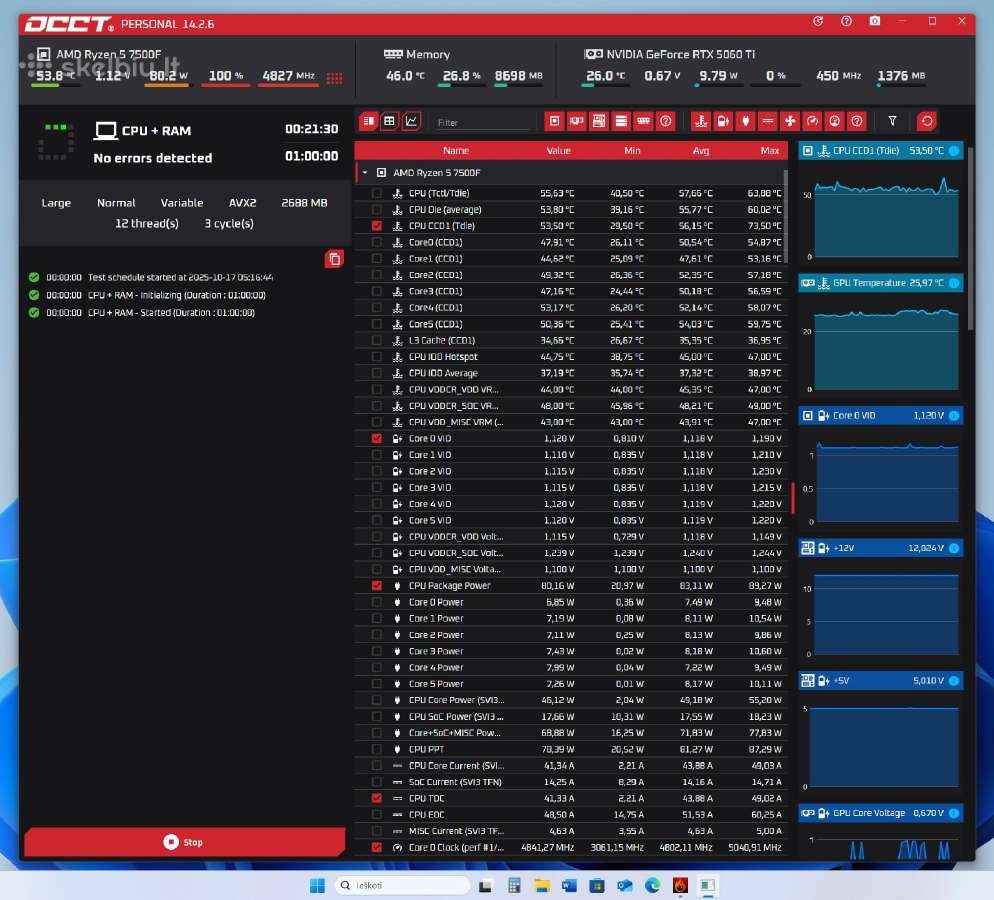The height and width of the screenshot is (900, 994).
Task: Enable graph for Core0 (CCD1) temperature
Action: [377, 242]
